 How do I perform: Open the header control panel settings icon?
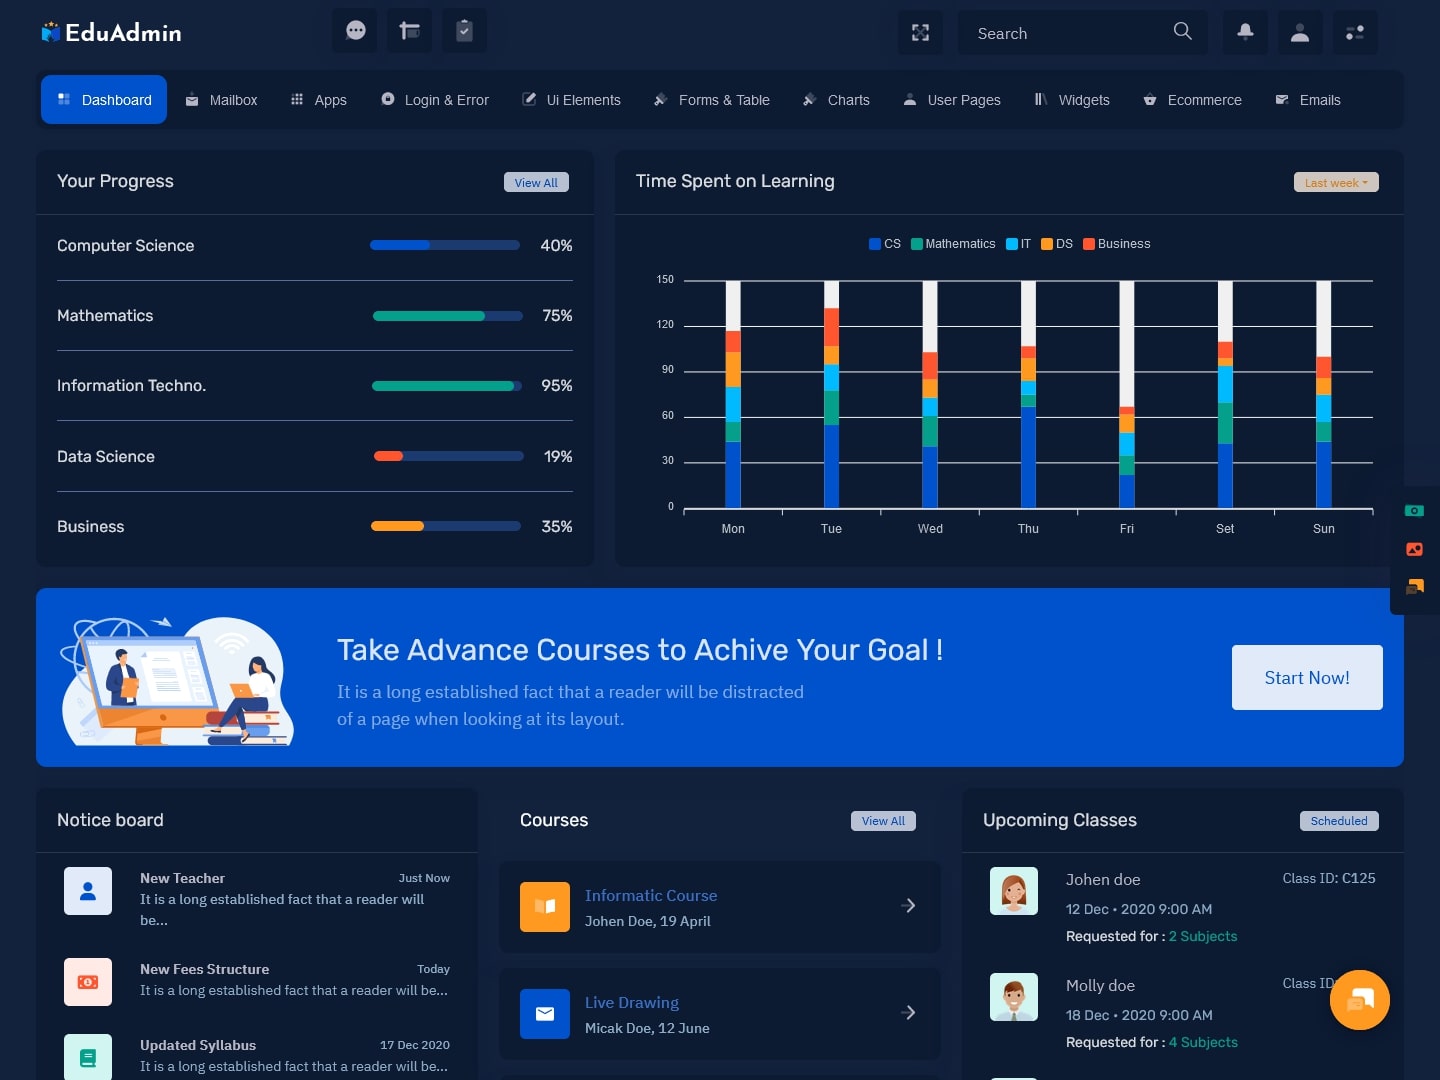tap(1355, 33)
